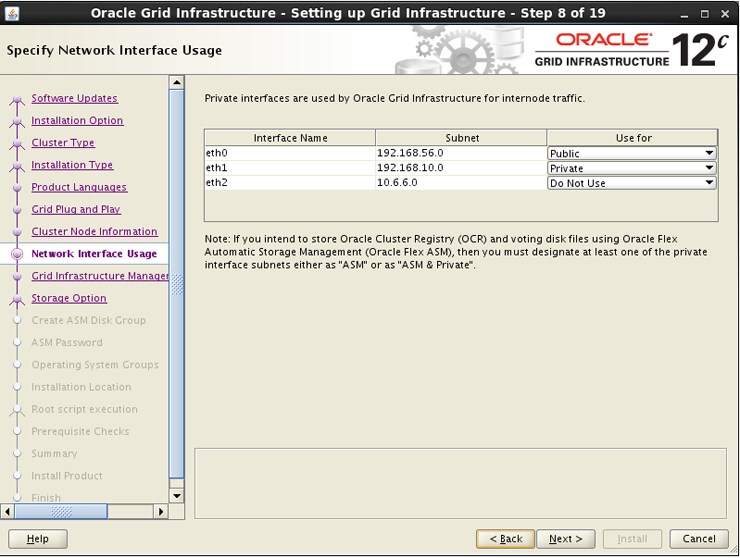Click the 'Use for' column header
Image resolution: width=740 pixels, height=558 pixels.
coord(632,138)
